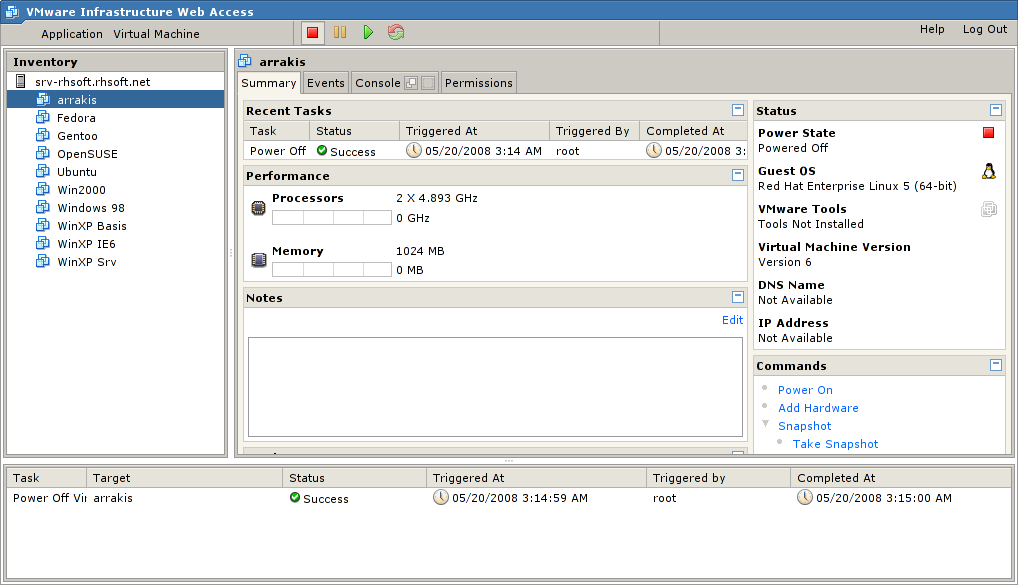Click the 1024 MB memory value
The width and height of the screenshot is (1018, 585).
[420, 251]
